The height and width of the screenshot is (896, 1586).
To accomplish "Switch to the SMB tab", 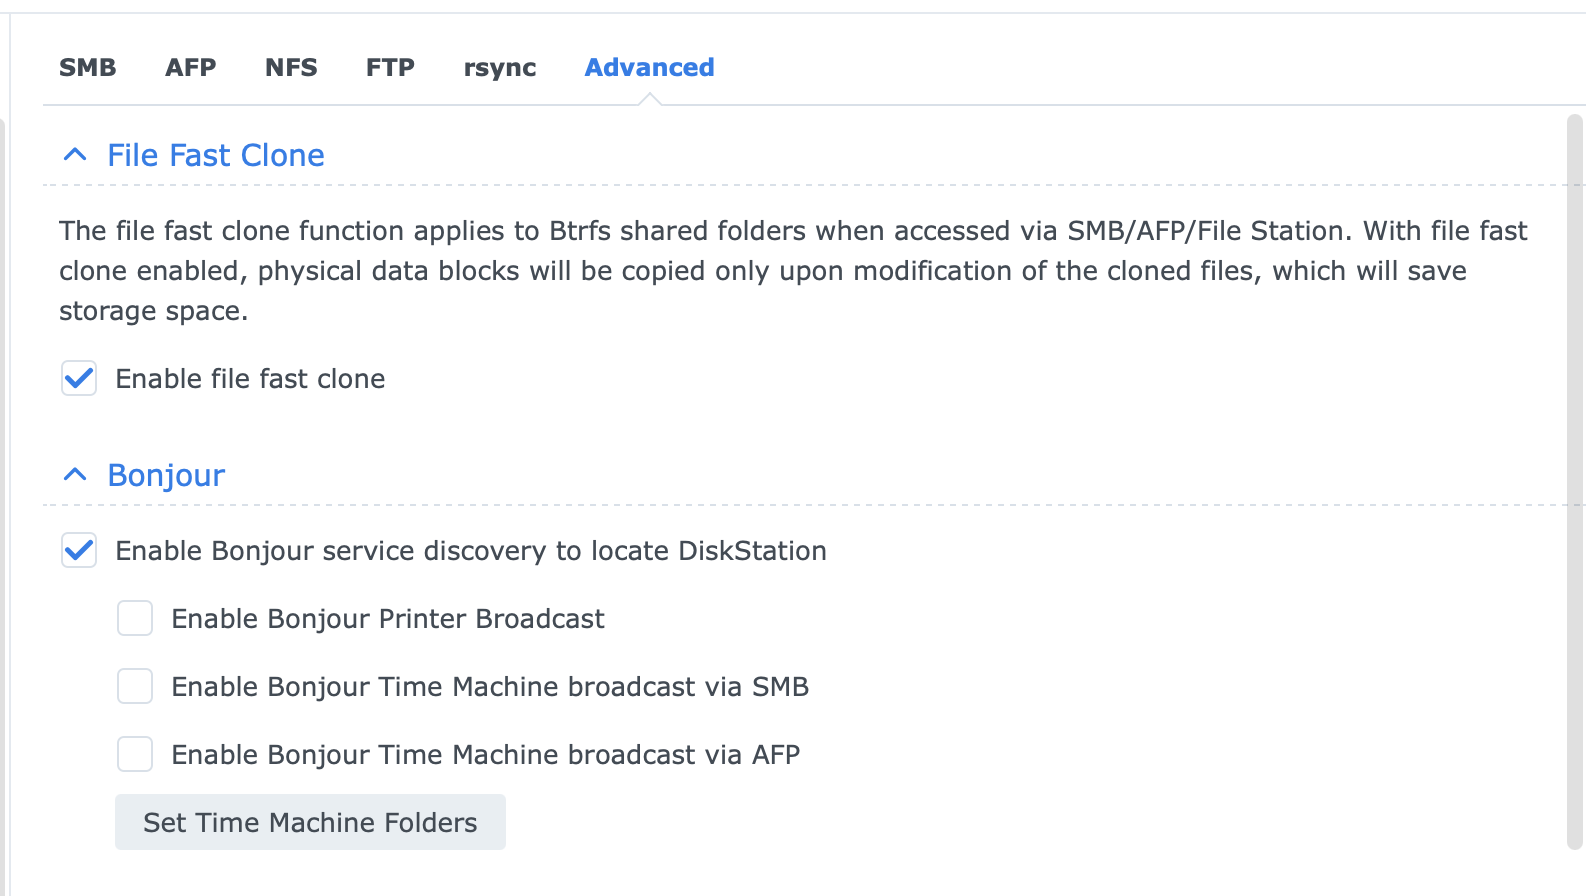I will pos(87,68).
